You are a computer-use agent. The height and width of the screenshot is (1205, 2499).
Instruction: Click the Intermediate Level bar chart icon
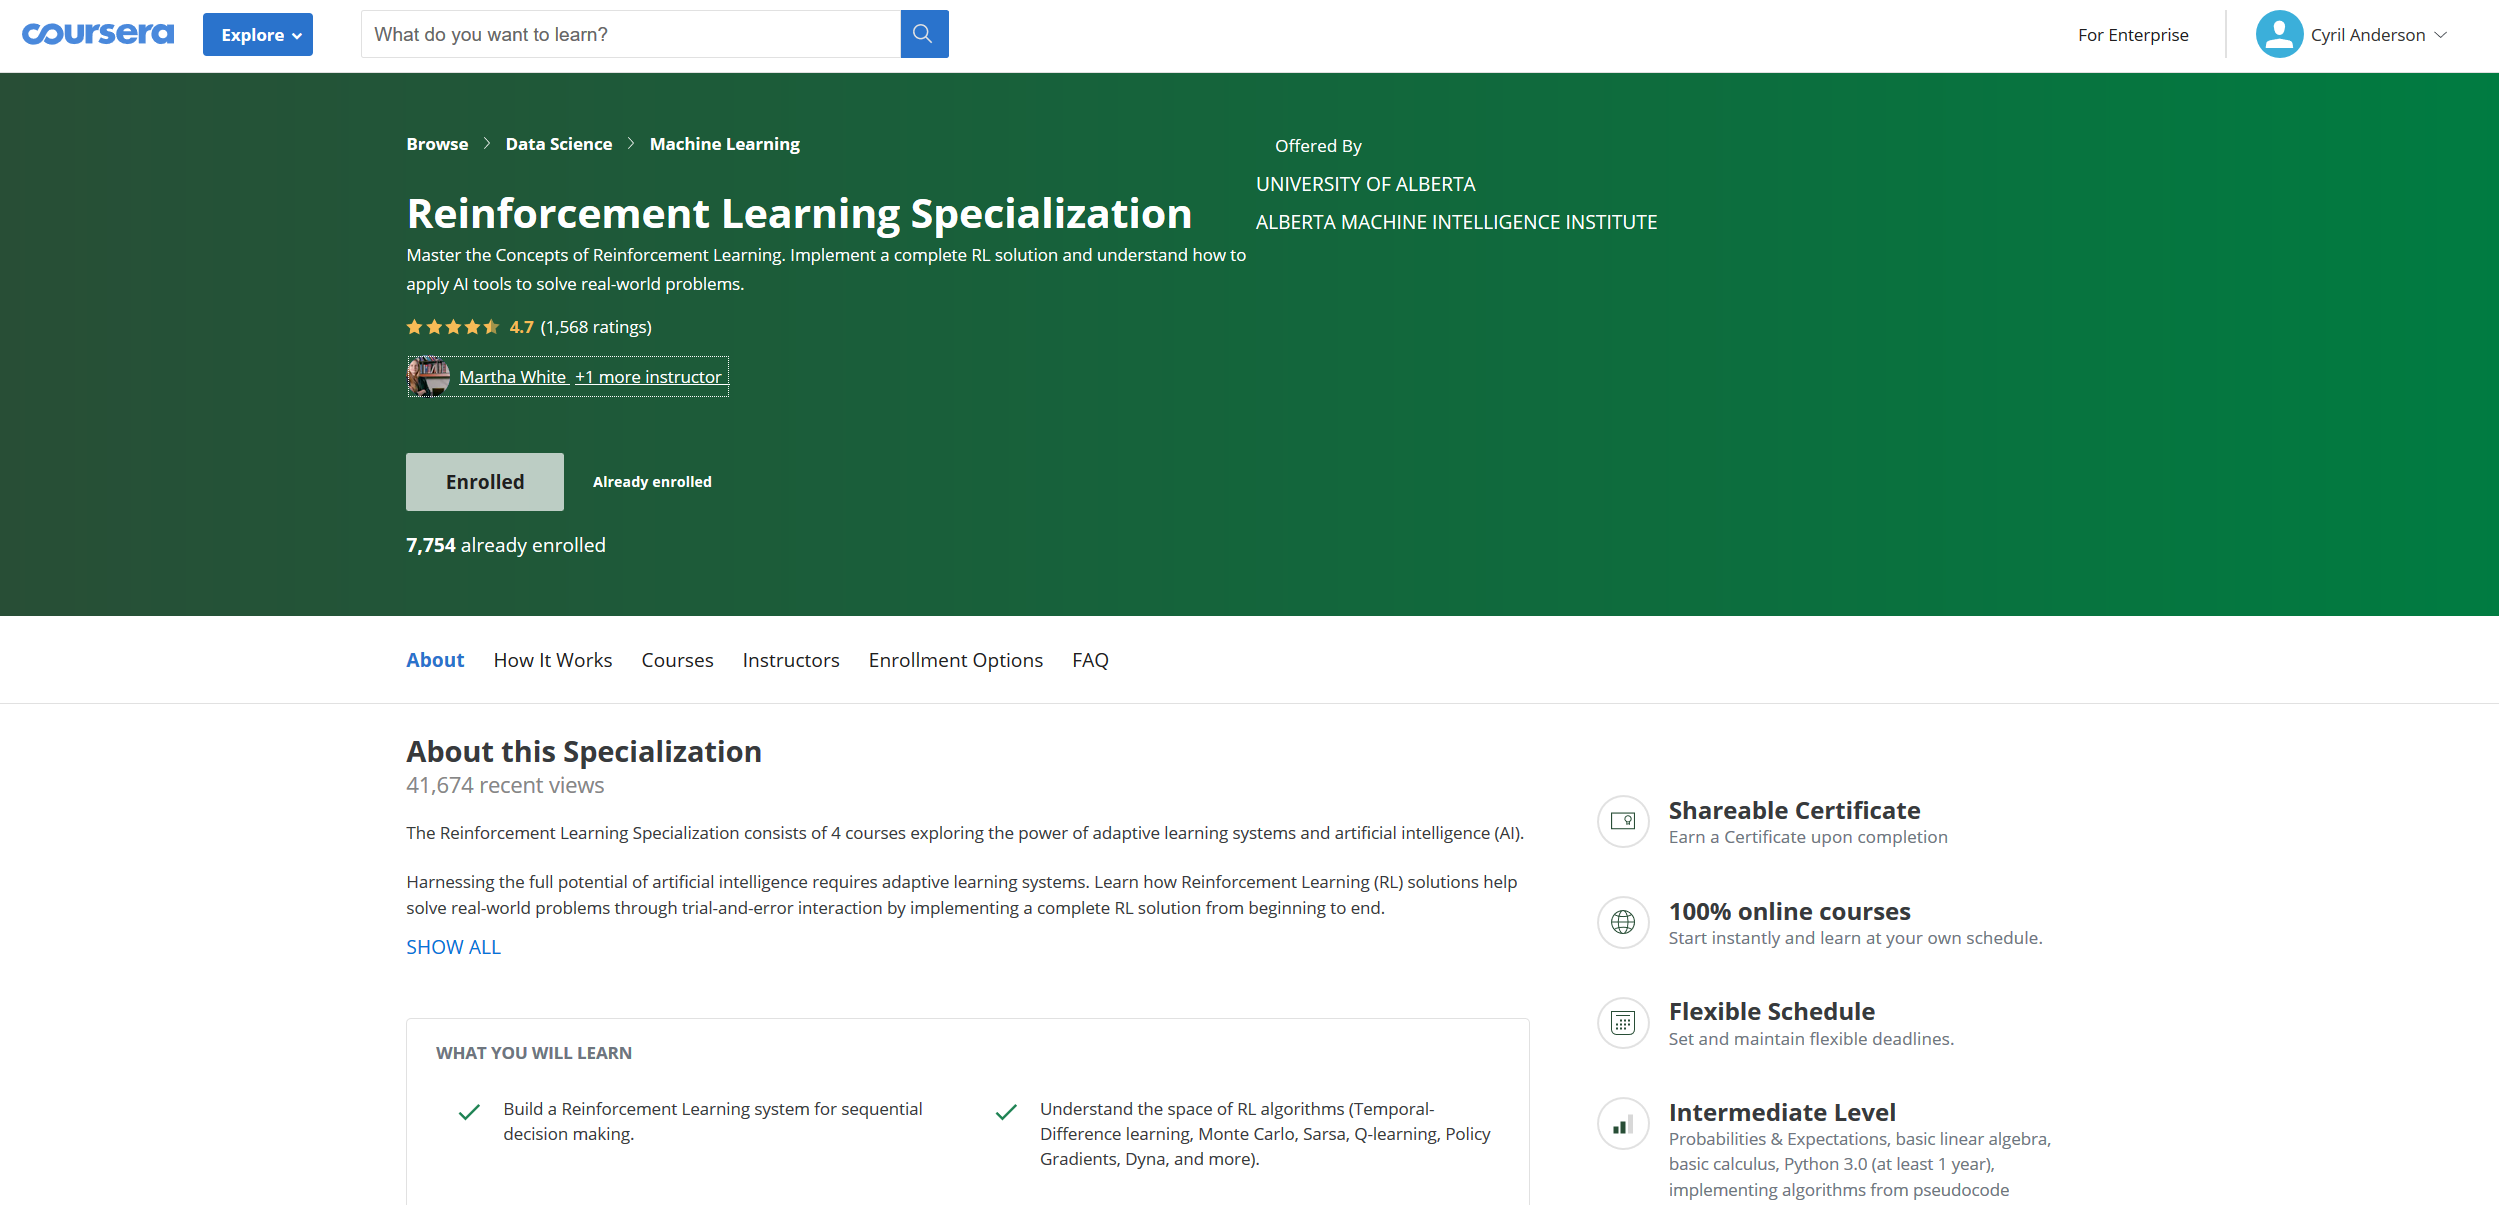pyautogui.click(x=1623, y=1124)
